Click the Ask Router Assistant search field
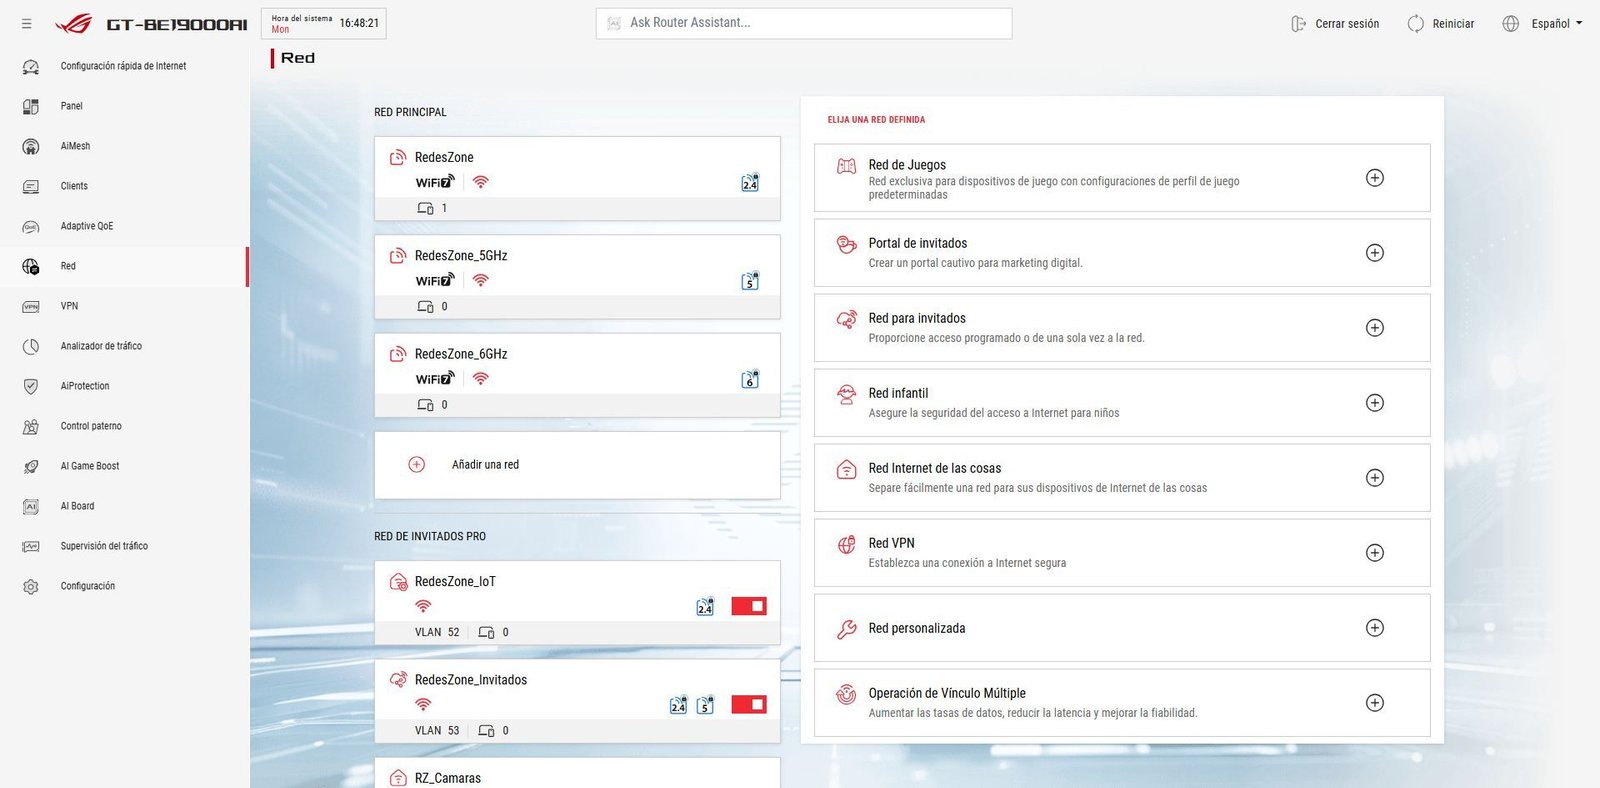 click(803, 23)
